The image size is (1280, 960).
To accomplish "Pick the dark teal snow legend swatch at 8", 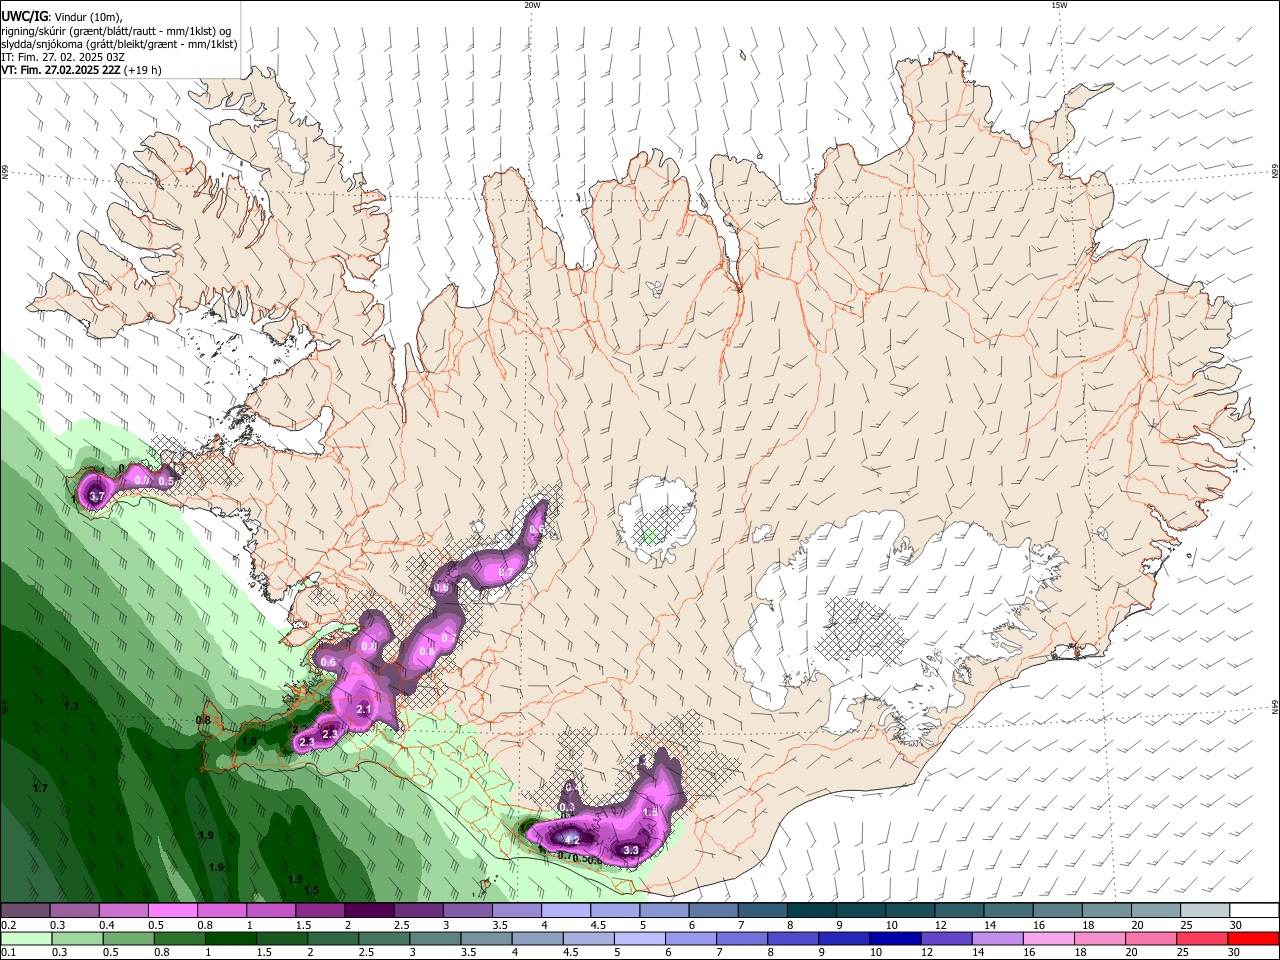I will [x=812, y=910].
